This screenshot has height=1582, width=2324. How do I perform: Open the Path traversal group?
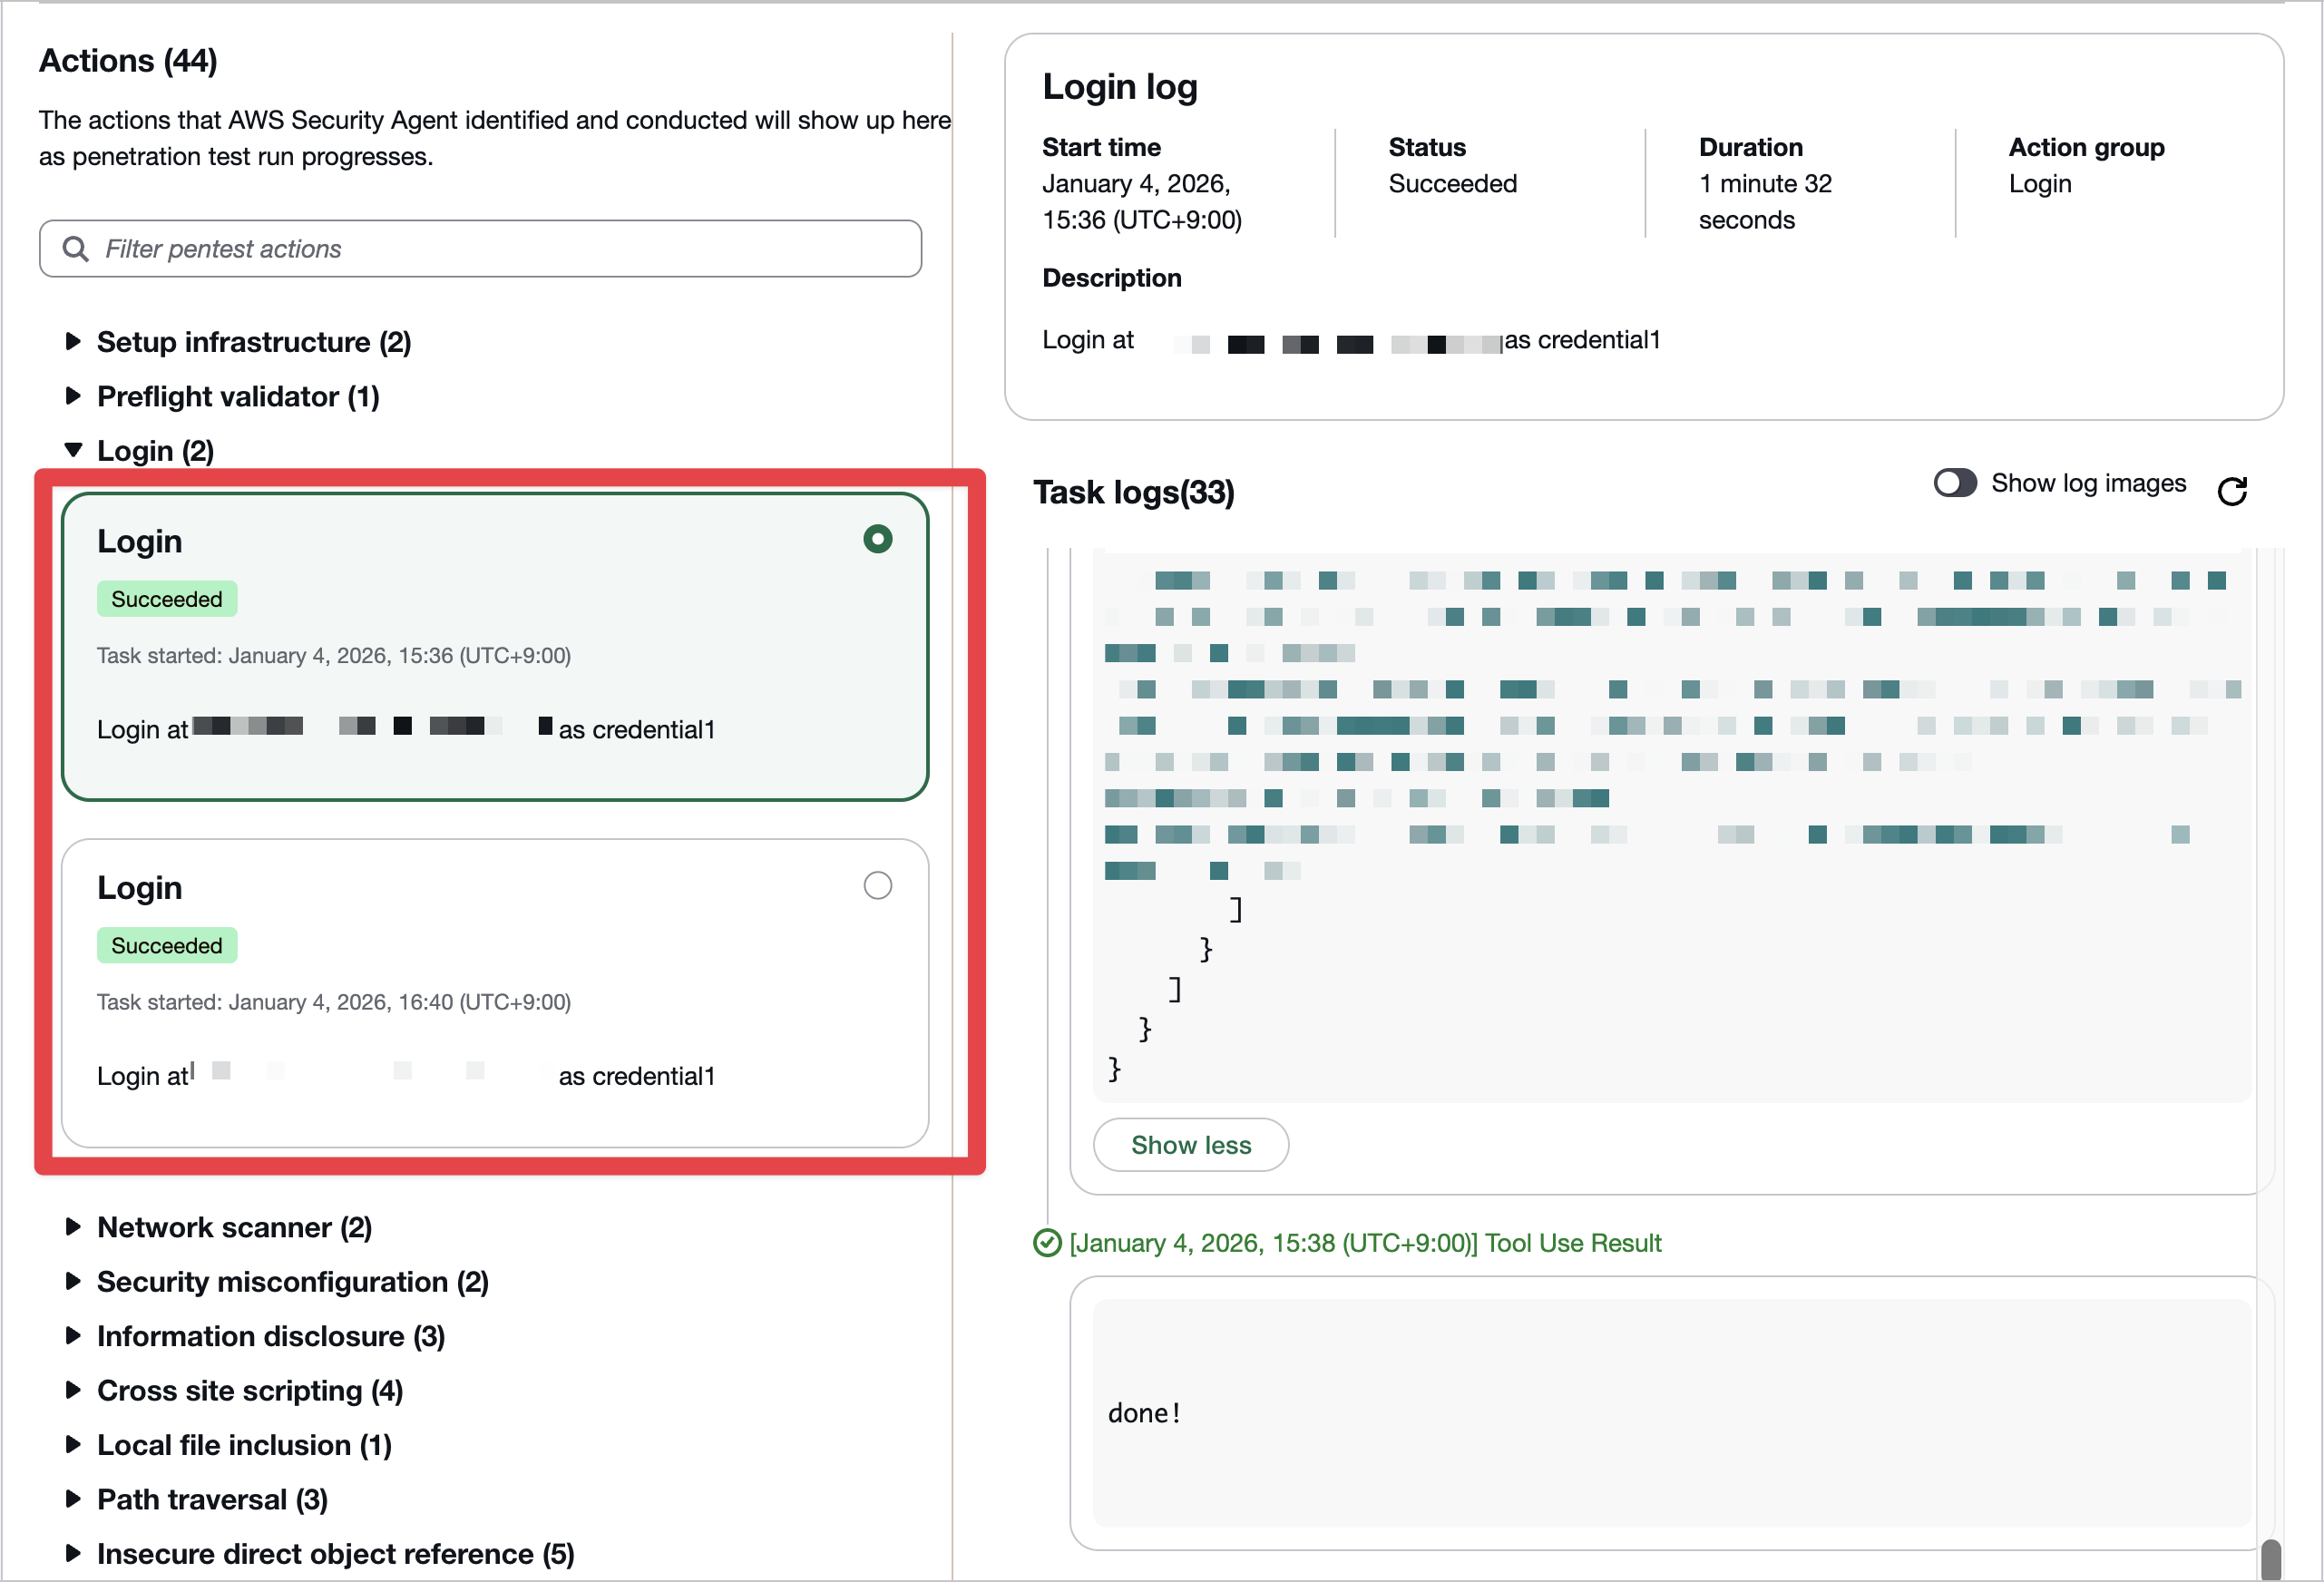[73, 1500]
